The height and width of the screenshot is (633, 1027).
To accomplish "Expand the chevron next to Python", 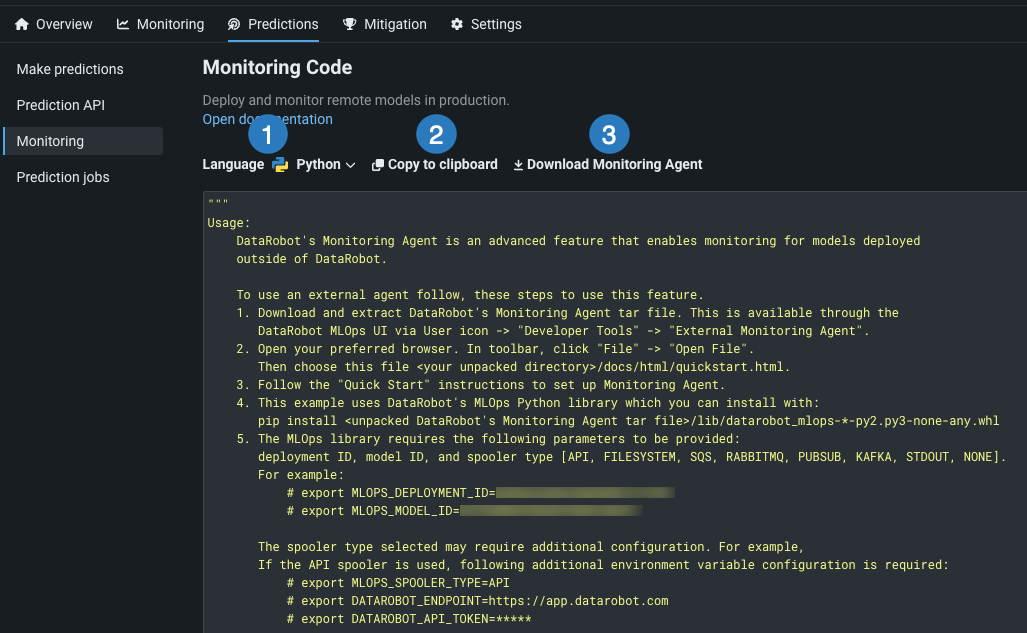I will (351, 165).
